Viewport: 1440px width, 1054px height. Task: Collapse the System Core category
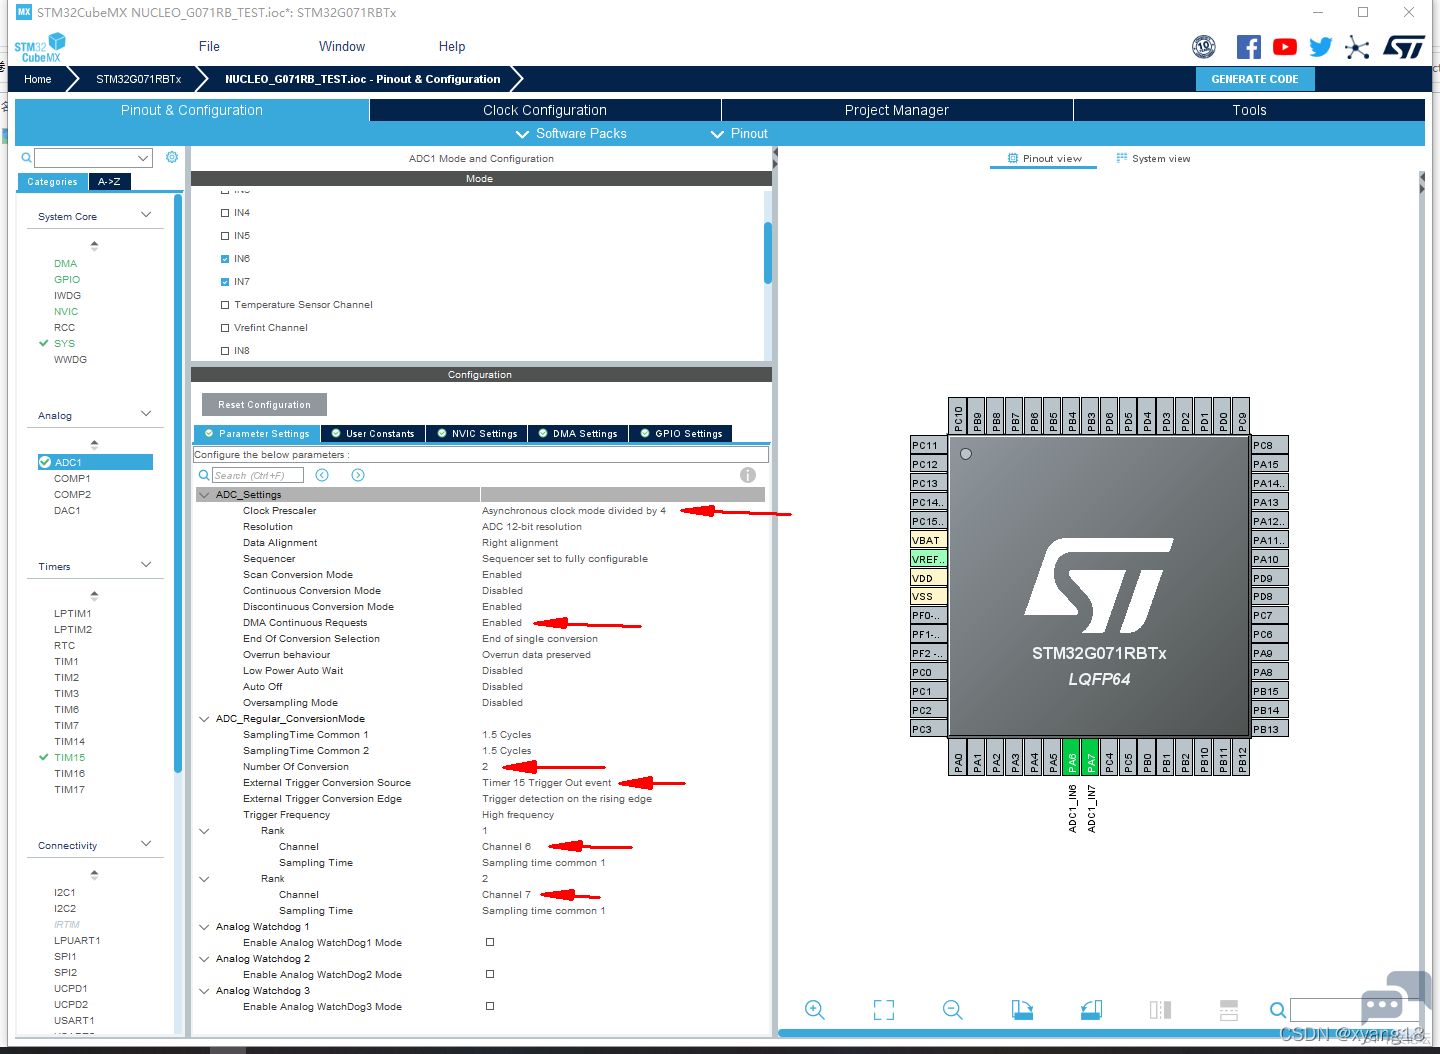coord(146,215)
